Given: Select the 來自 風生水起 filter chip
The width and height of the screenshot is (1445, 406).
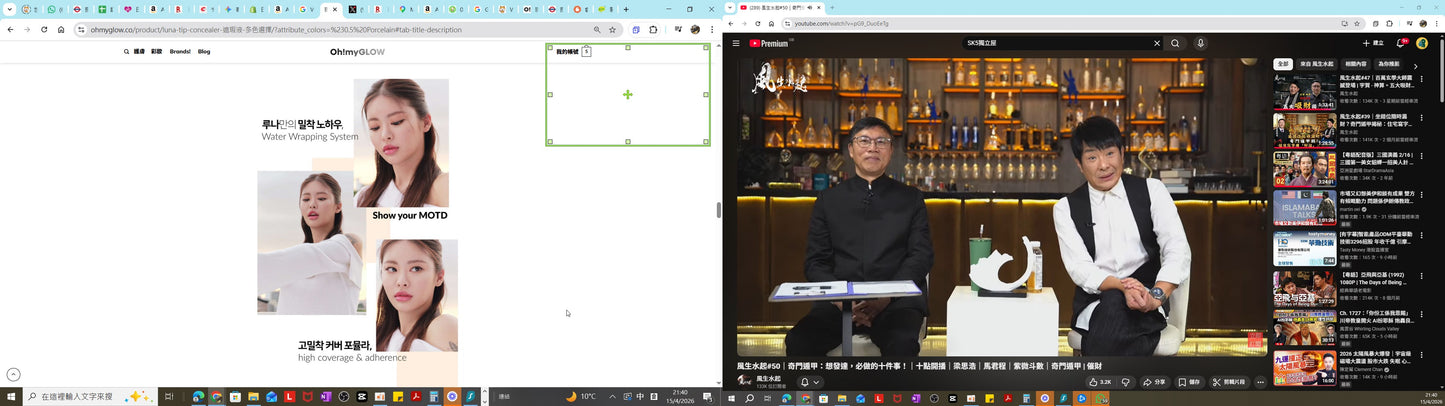Looking at the screenshot, I should 1317,64.
